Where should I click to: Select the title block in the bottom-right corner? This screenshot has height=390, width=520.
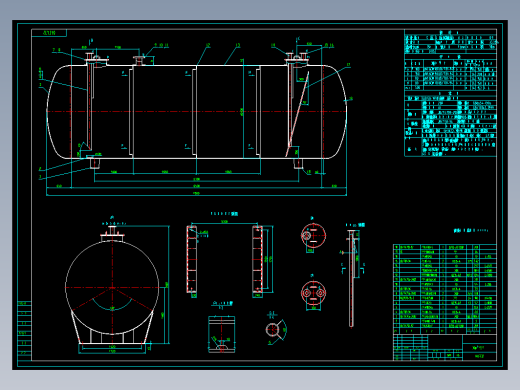(445, 347)
